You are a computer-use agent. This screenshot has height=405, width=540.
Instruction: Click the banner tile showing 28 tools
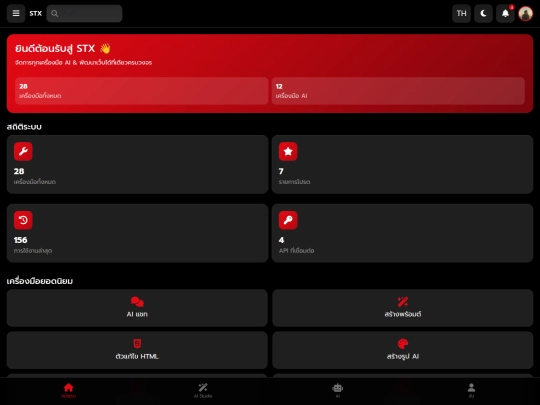click(142, 91)
